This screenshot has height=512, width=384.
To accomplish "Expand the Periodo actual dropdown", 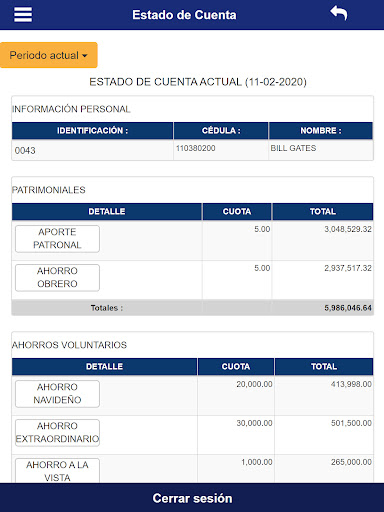I will pos(49,55).
